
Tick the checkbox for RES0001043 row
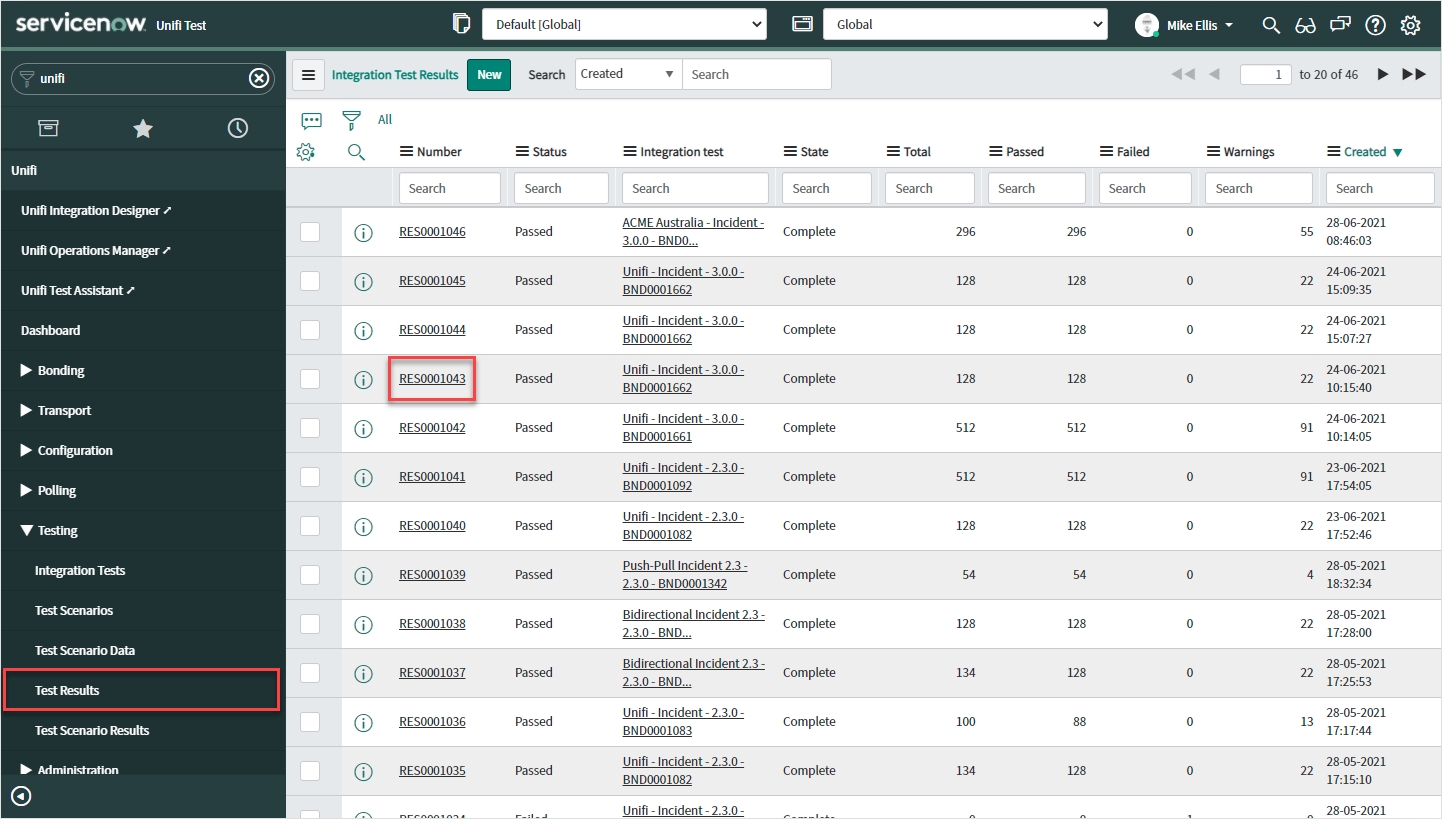[310, 379]
